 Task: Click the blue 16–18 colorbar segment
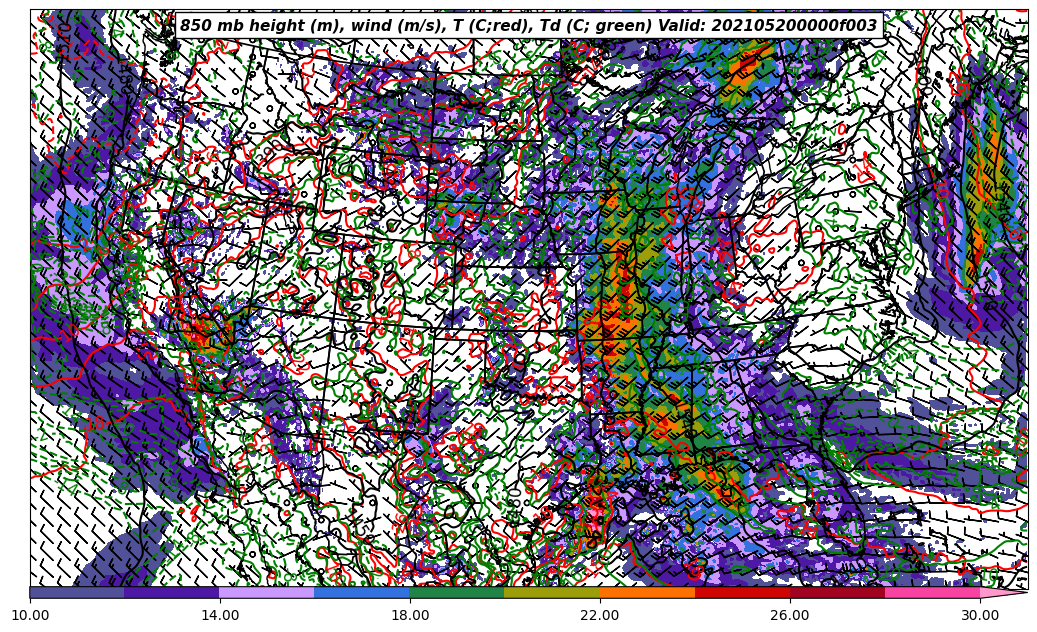362,592
